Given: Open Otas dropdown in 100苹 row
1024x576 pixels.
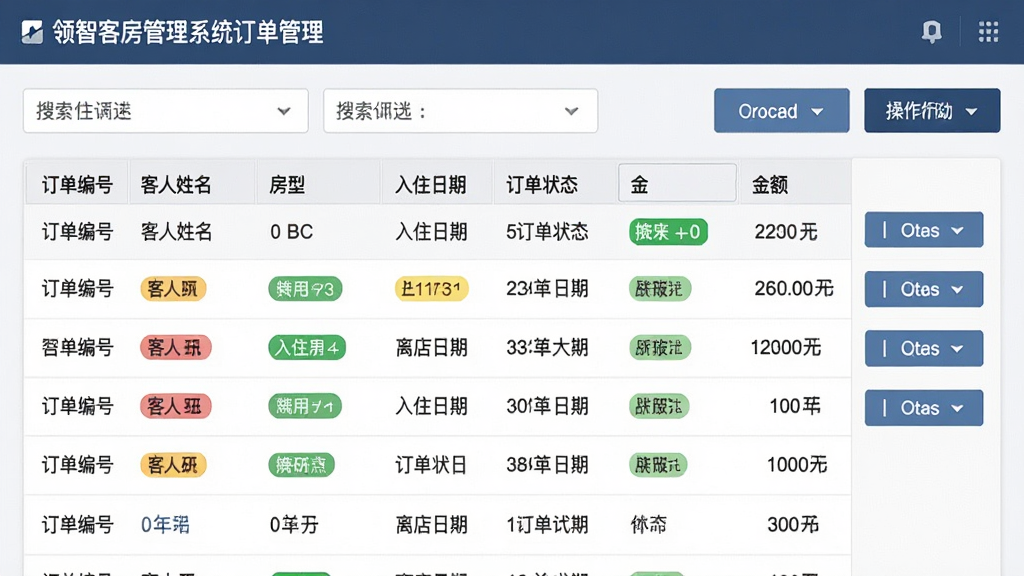Looking at the screenshot, I should (923, 408).
